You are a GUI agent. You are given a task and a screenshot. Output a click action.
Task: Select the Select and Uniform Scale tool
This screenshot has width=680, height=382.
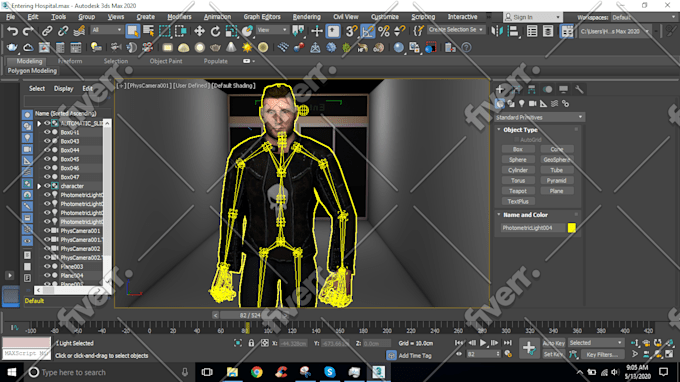[231, 31]
